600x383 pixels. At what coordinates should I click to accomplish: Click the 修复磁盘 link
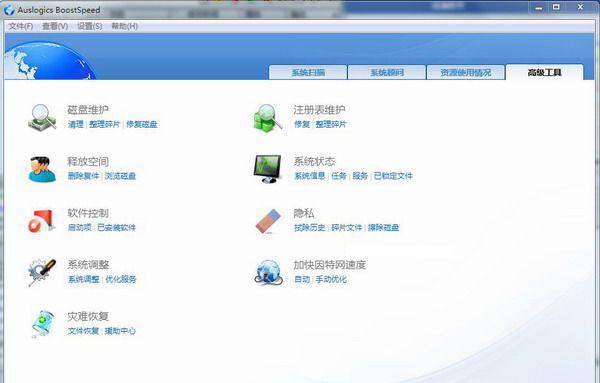pyautogui.click(x=142, y=124)
